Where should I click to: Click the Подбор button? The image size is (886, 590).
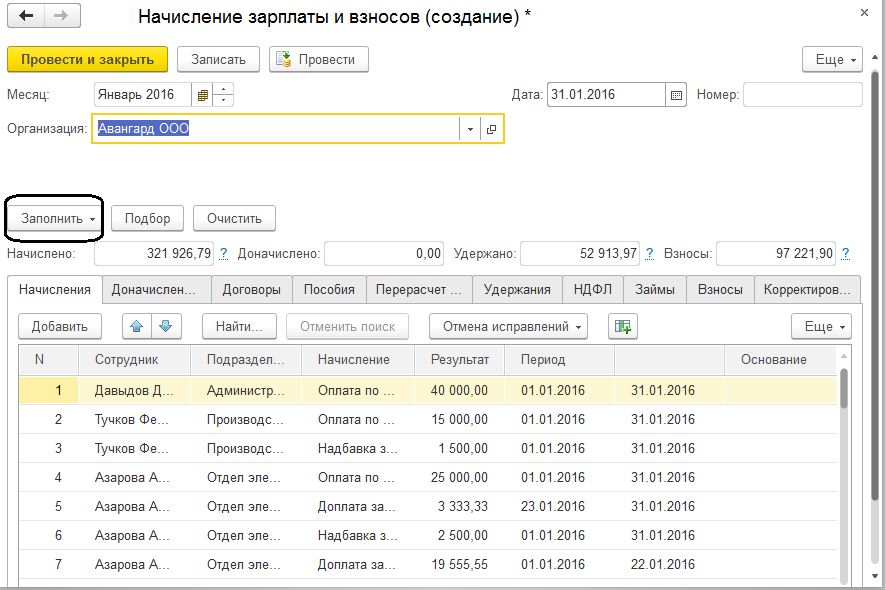[147, 218]
